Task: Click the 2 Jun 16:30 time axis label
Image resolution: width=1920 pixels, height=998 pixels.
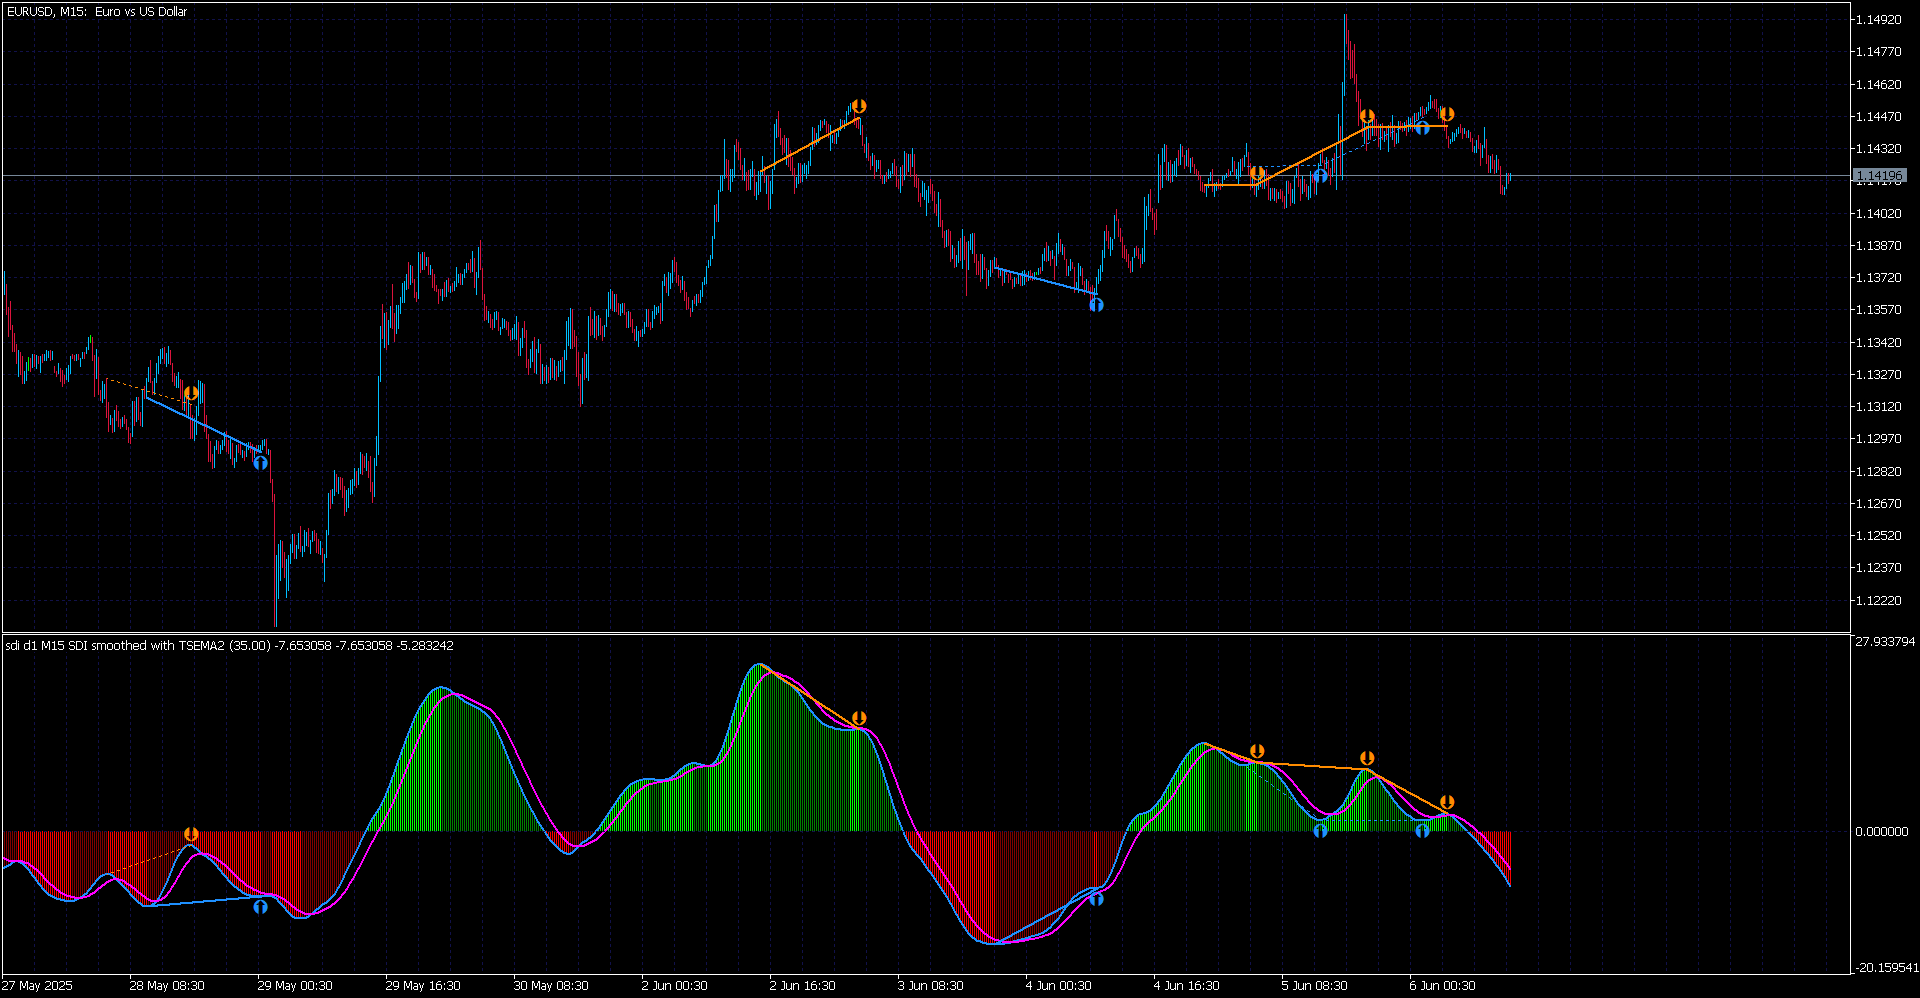Action: [x=802, y=986]
